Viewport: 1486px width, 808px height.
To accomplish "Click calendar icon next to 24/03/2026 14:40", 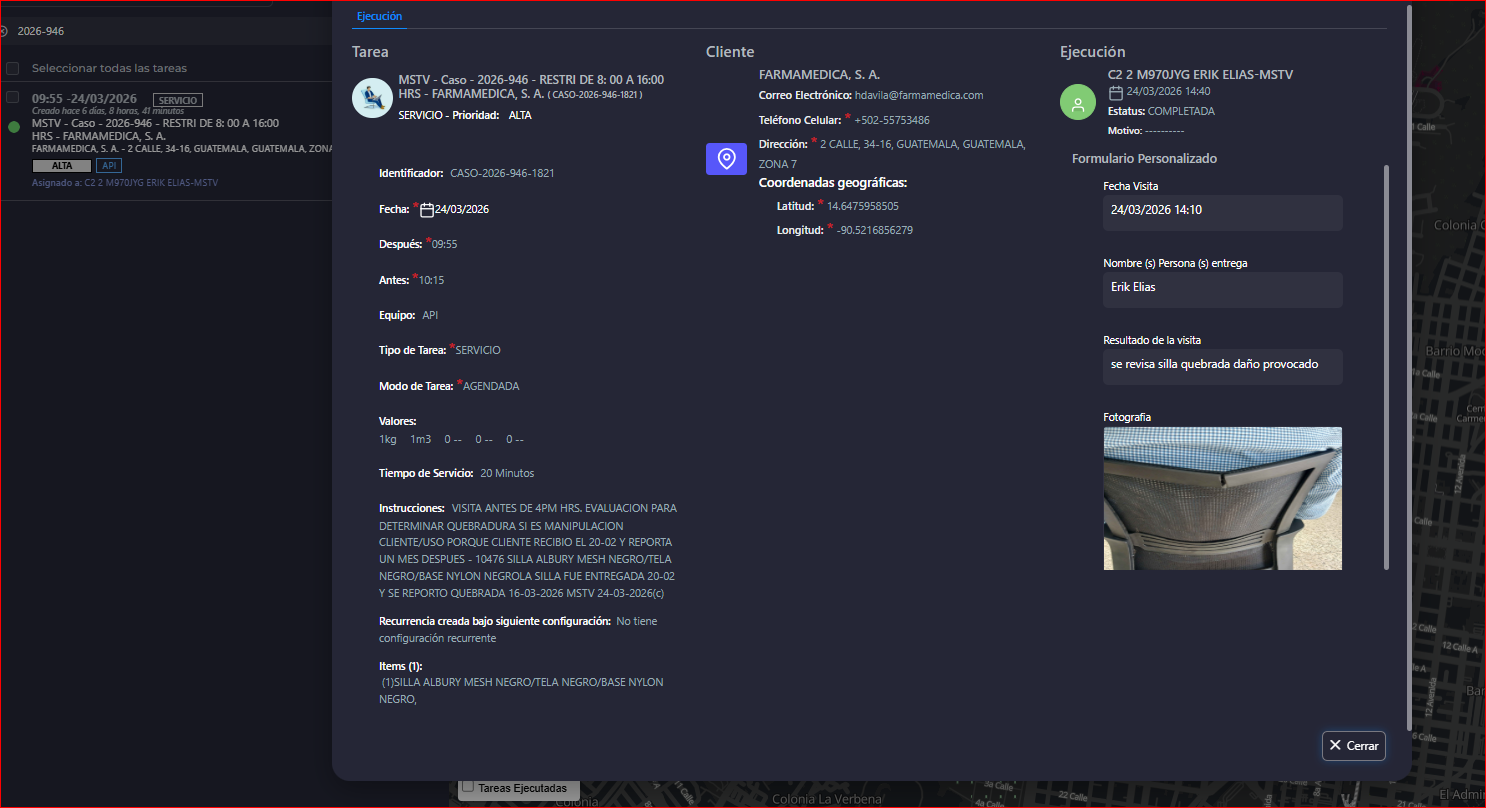I will coord(1116,93).
